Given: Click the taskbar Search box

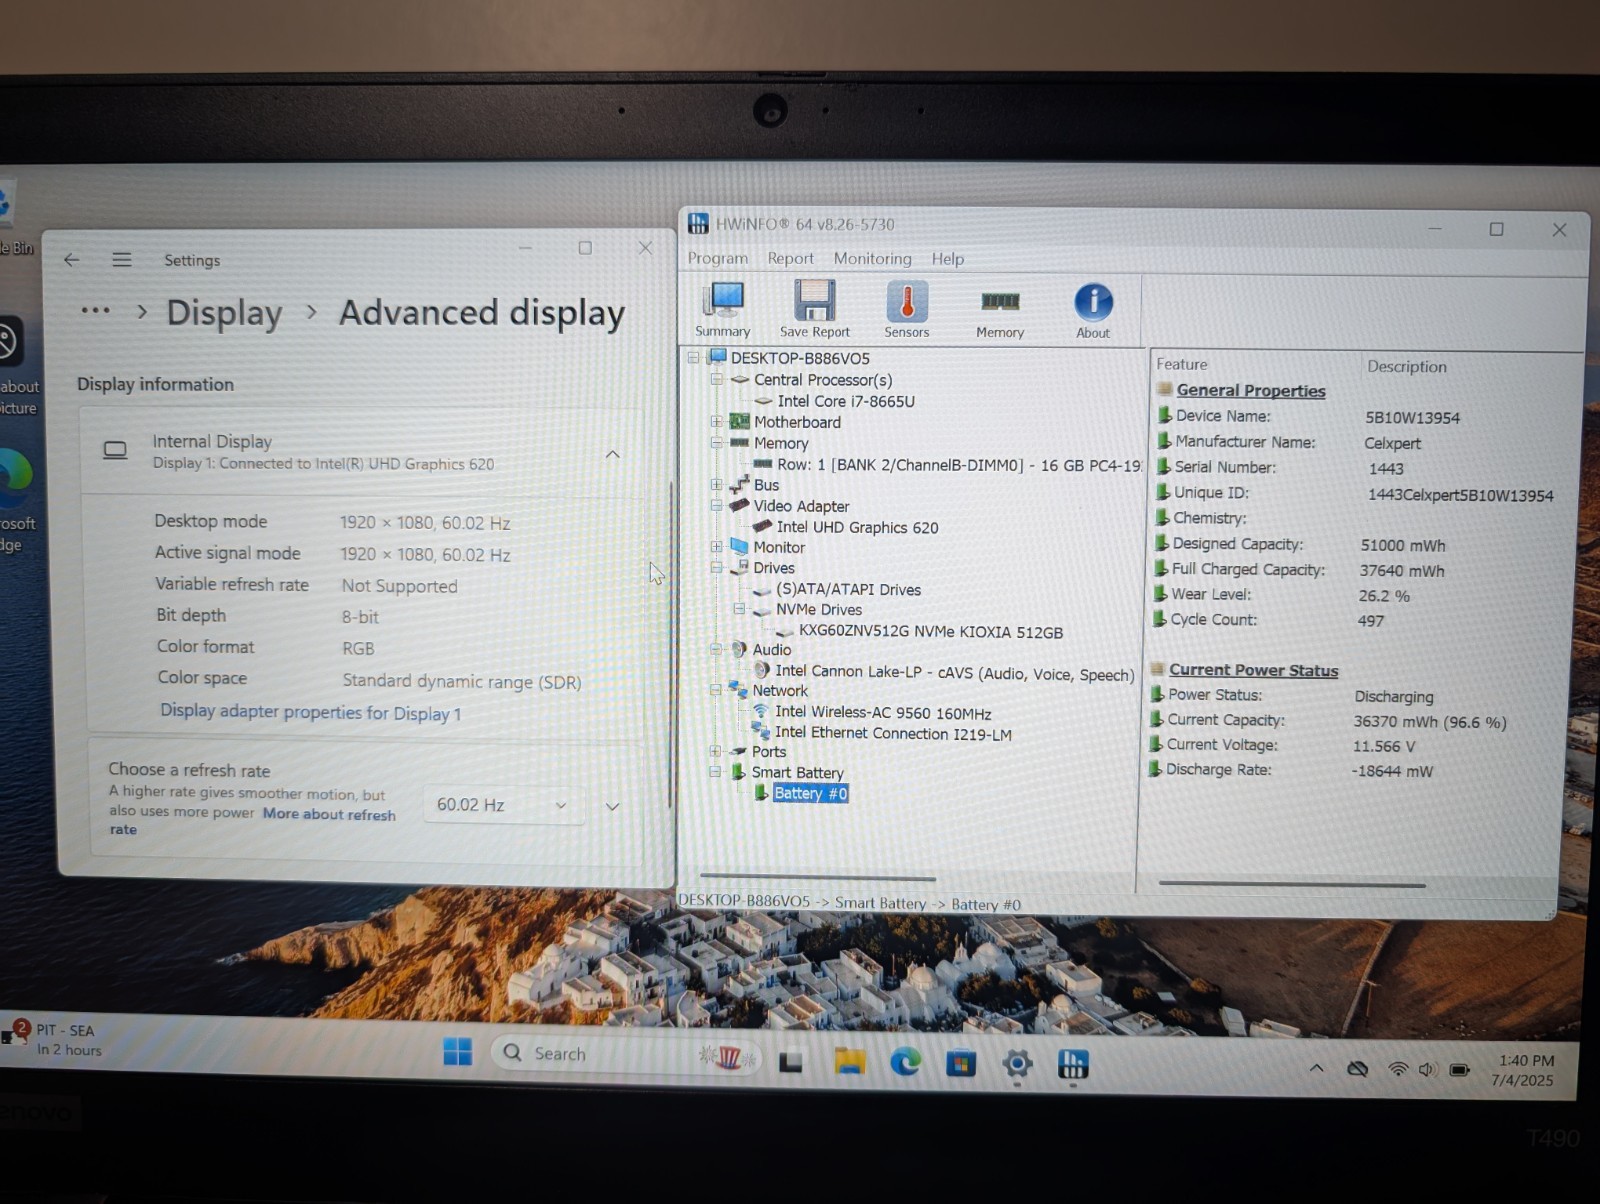Looking at the screenshot, I should click(626, 1054).
